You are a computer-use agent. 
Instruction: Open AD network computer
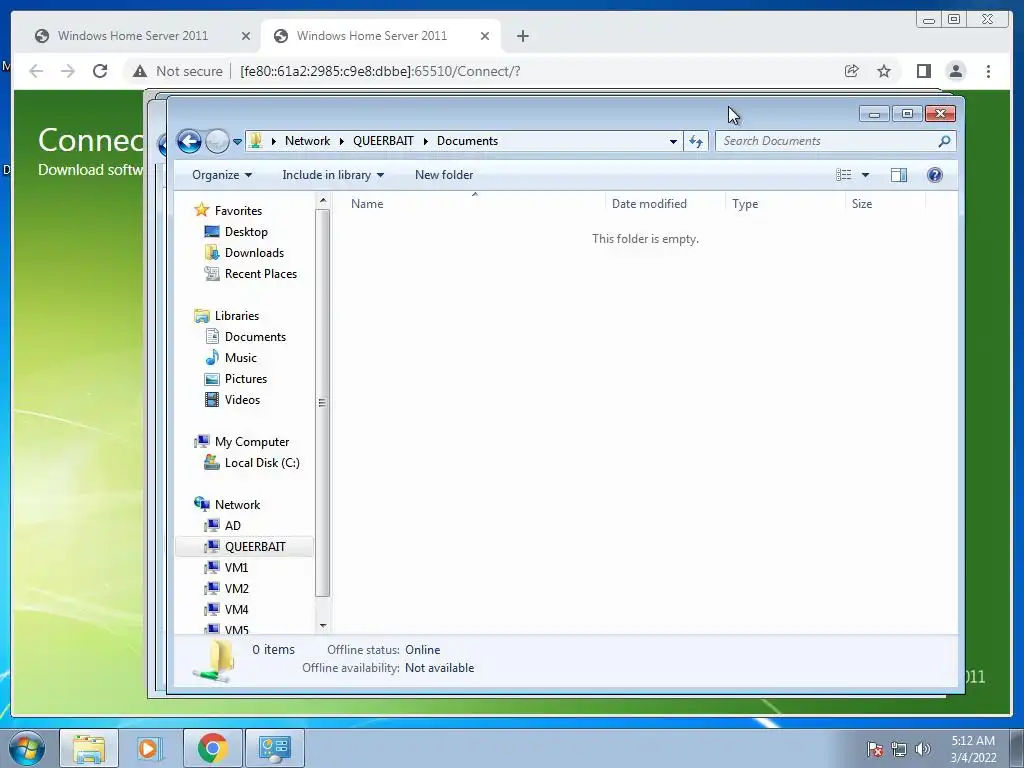tap(232, 526)
